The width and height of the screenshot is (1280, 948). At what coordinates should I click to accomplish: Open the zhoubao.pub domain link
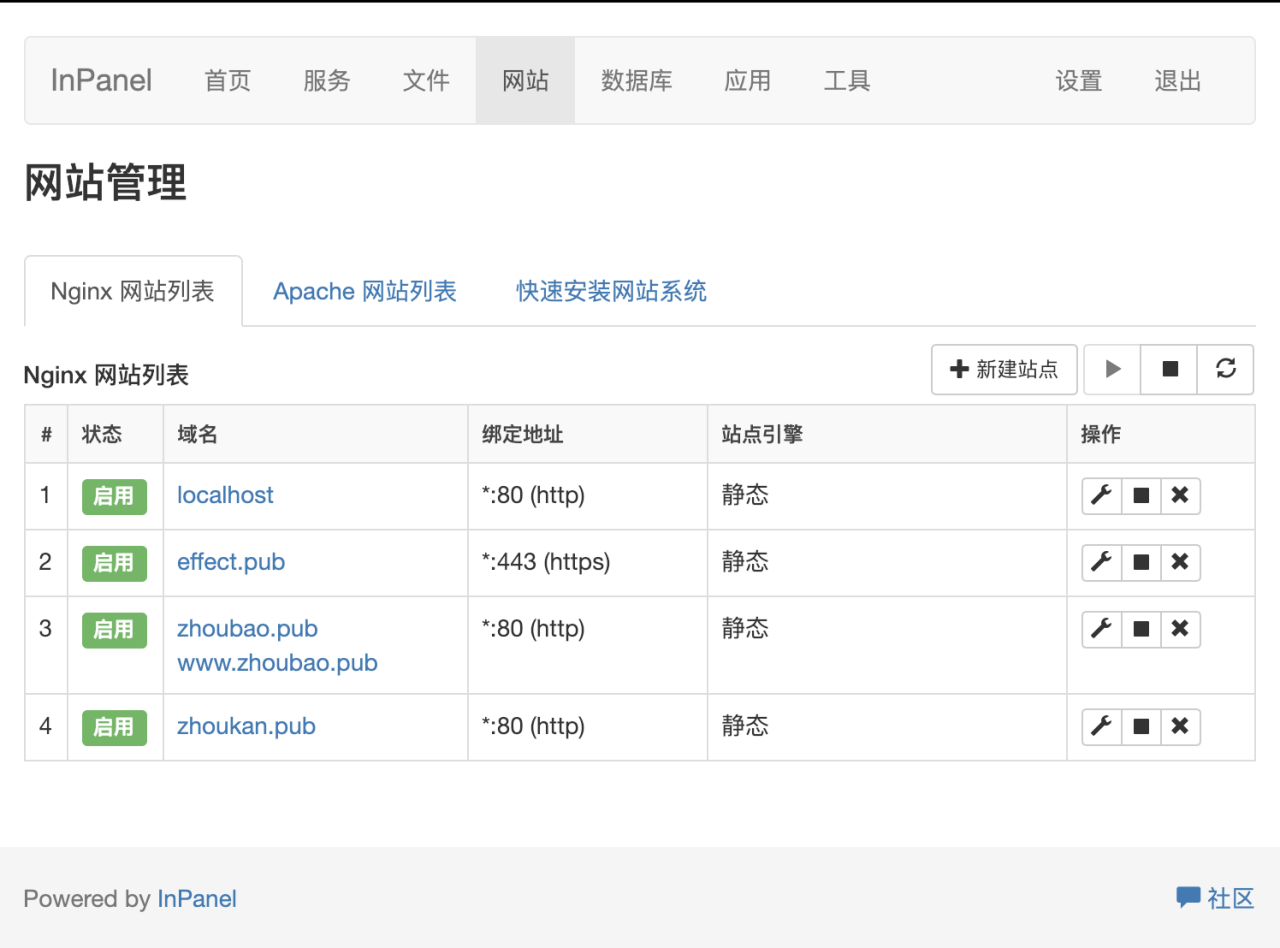(x=248, y=628)
